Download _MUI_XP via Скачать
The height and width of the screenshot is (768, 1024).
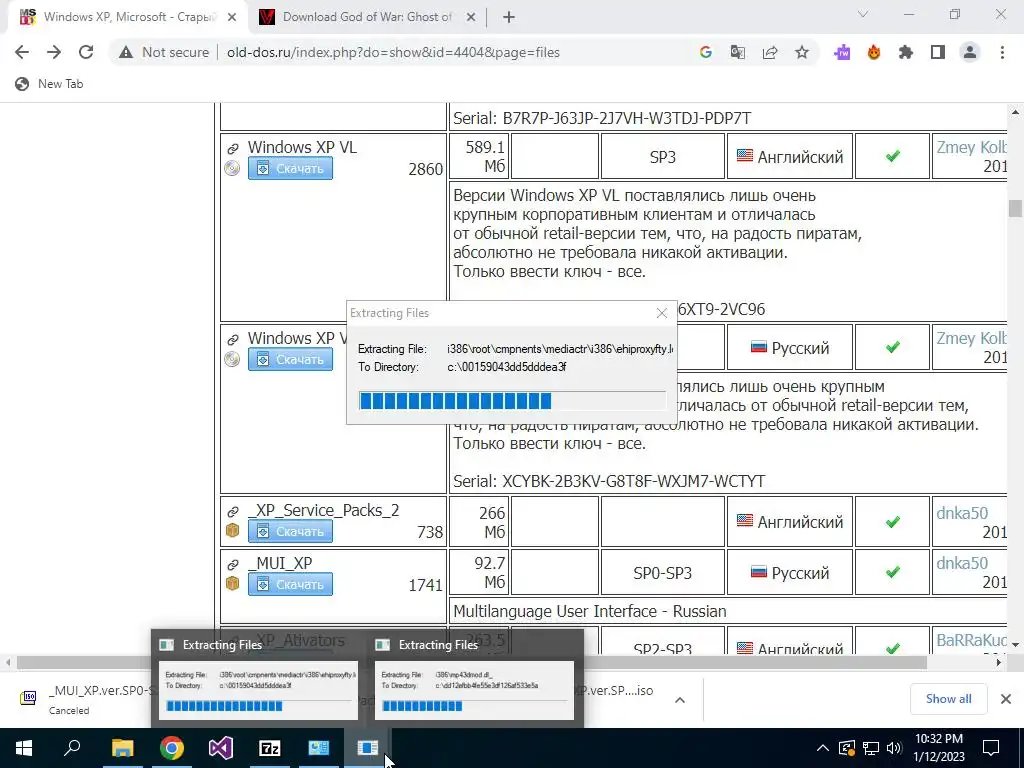click(290, 584)
